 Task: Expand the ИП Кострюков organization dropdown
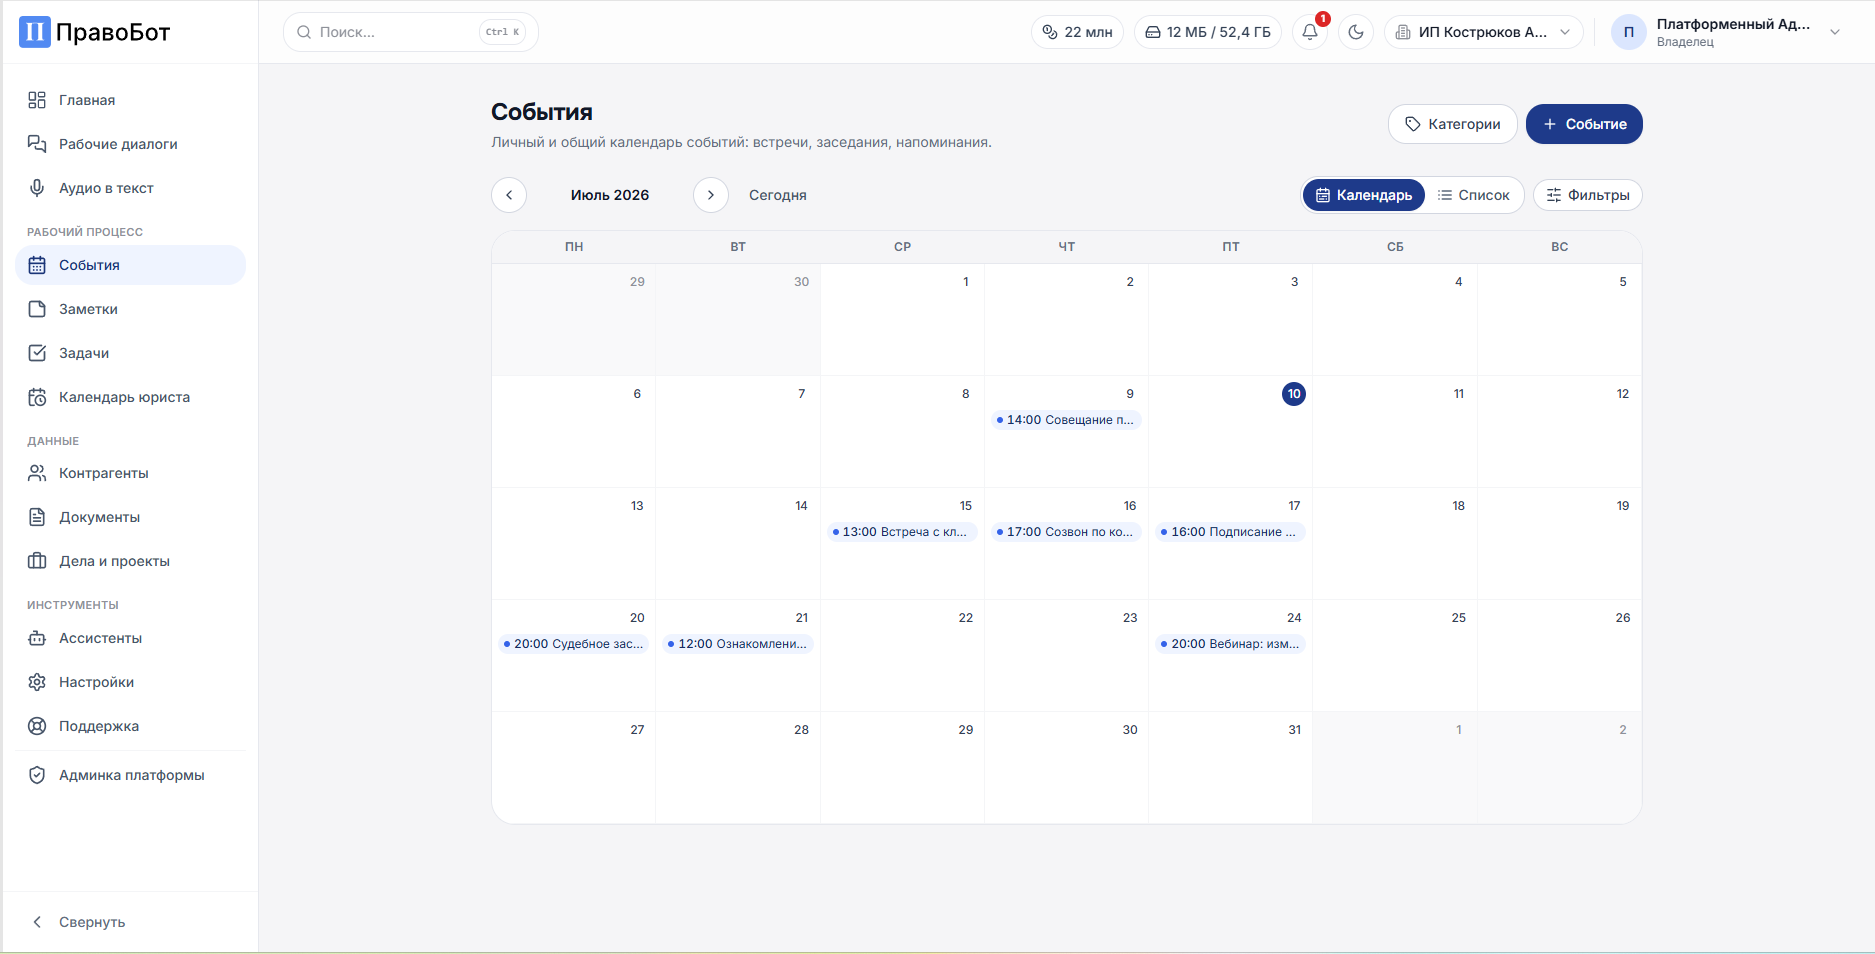tap(1484, 32)
